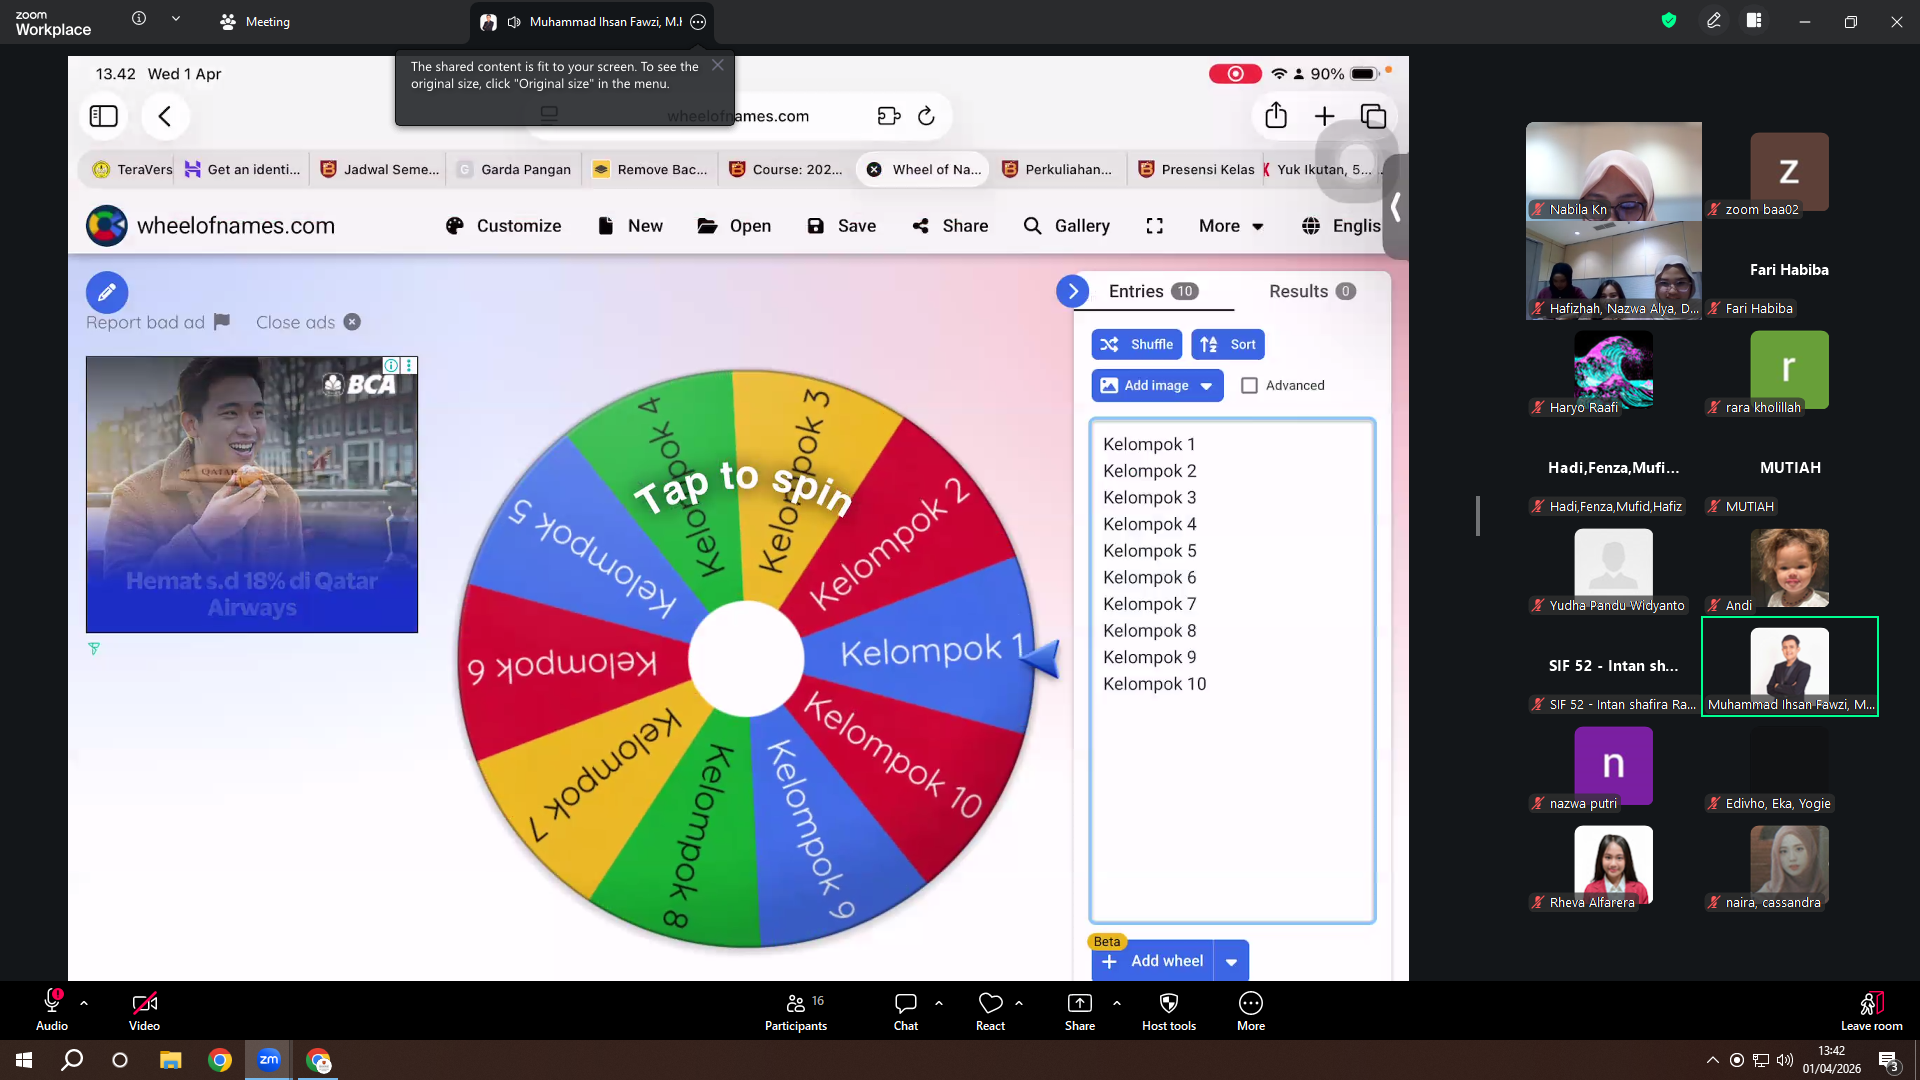1920x1080 pixels.
Task: Open Zoom meeting info icon
Action: click(139, 18)
